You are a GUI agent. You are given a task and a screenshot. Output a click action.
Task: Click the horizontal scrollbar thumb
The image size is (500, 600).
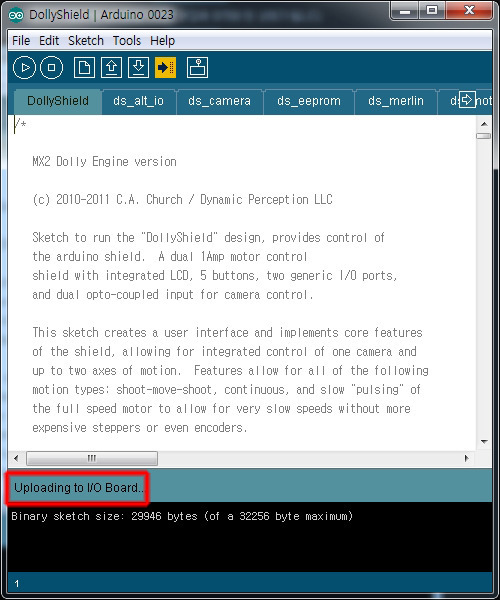pos(92,458)
